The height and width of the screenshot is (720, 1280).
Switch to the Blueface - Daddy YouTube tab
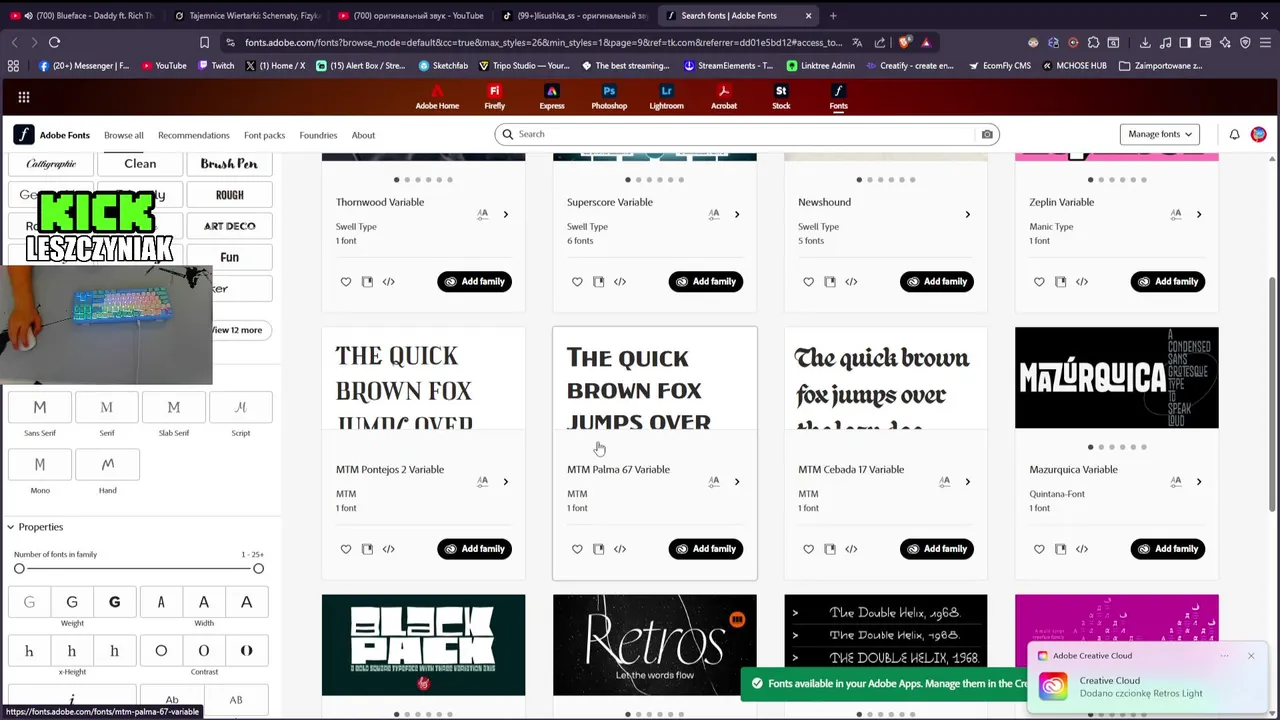tap(83, 16)
